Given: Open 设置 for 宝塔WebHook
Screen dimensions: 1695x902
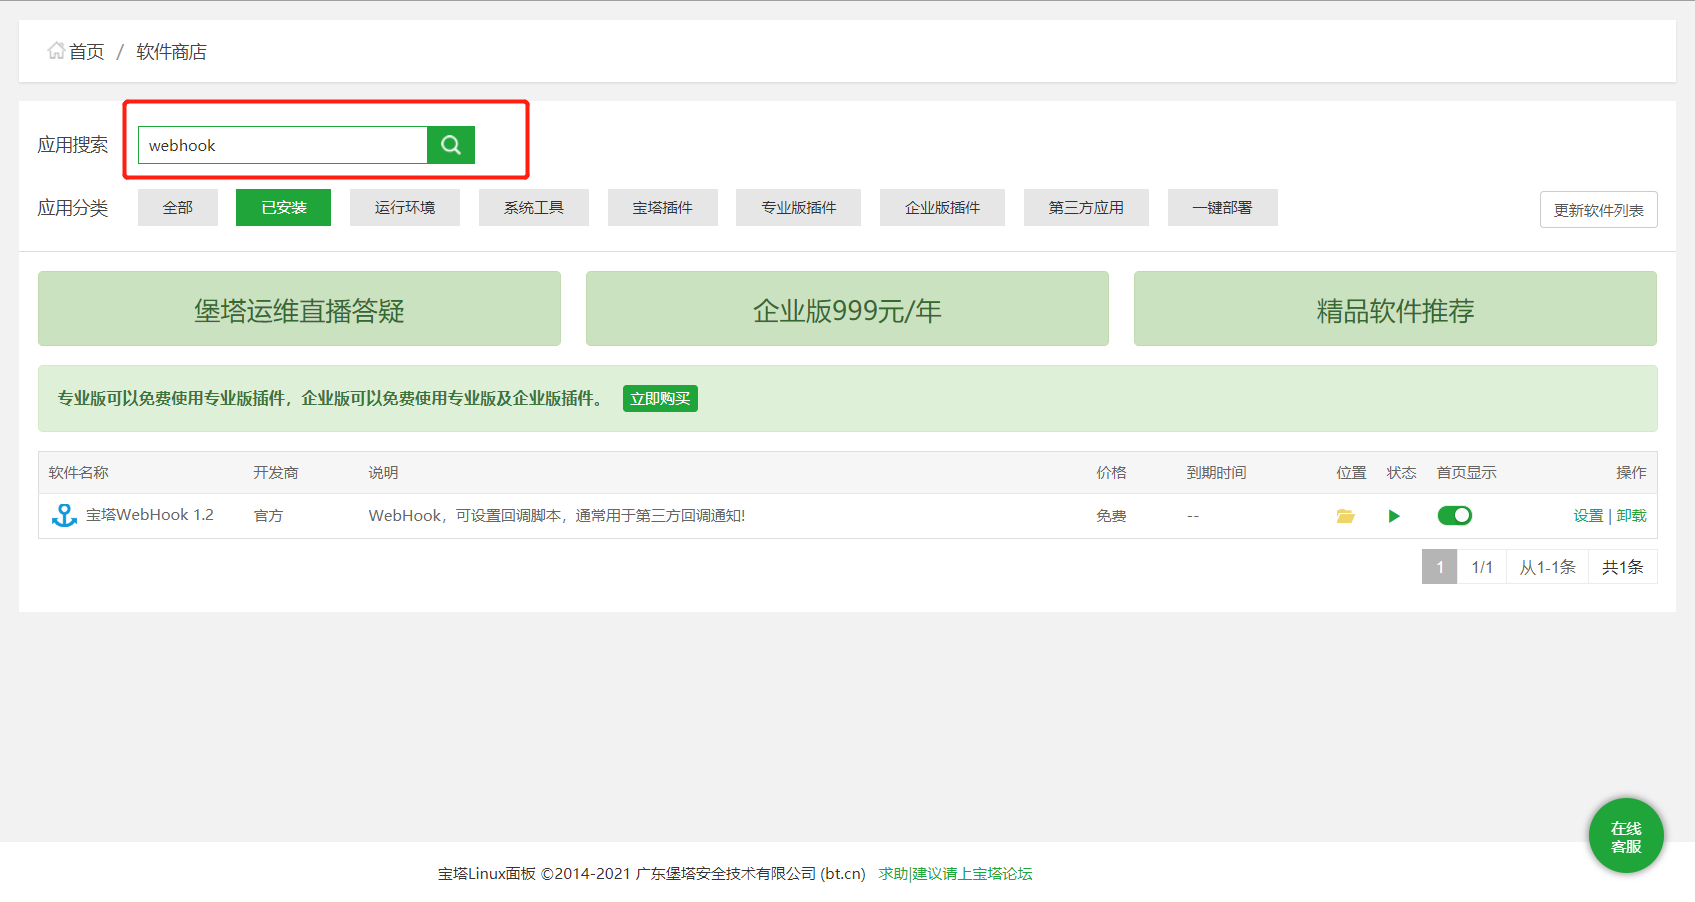Looking at the screenshot, I should point(1588,516).
